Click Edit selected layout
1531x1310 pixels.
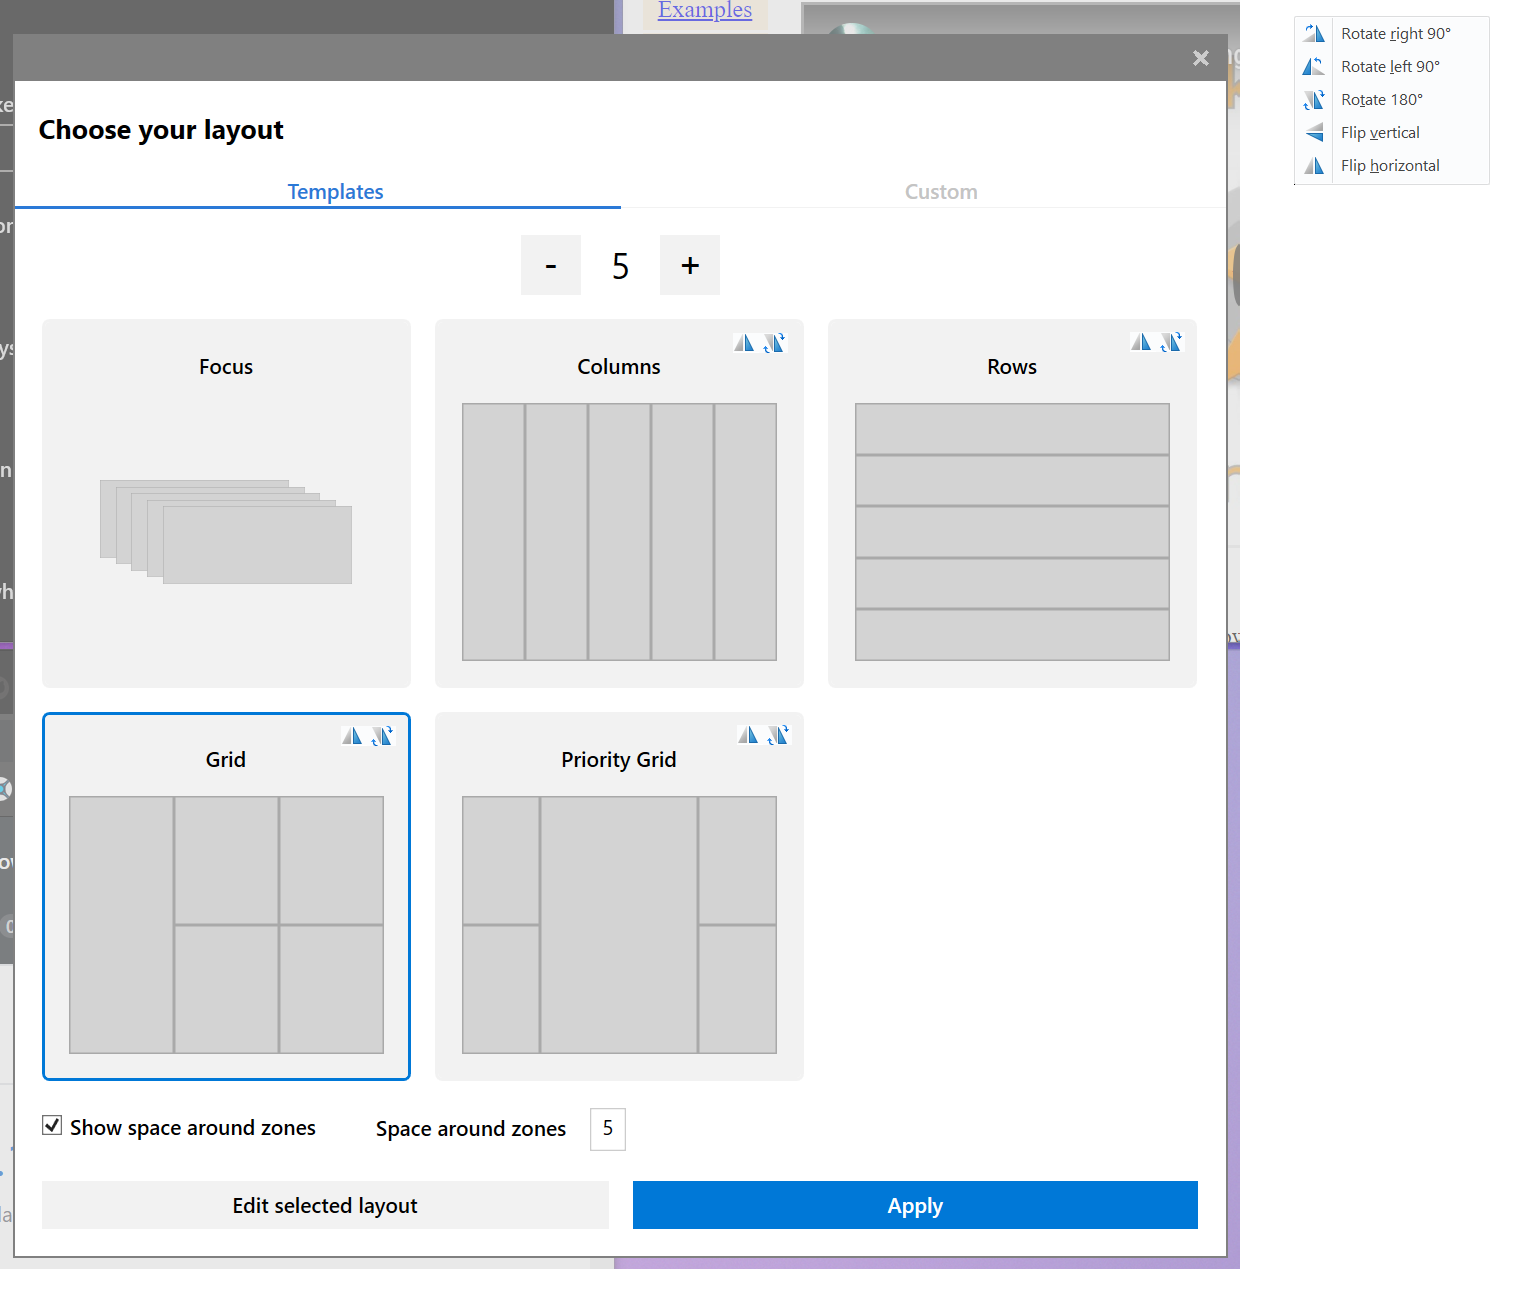click(324, 1205)
